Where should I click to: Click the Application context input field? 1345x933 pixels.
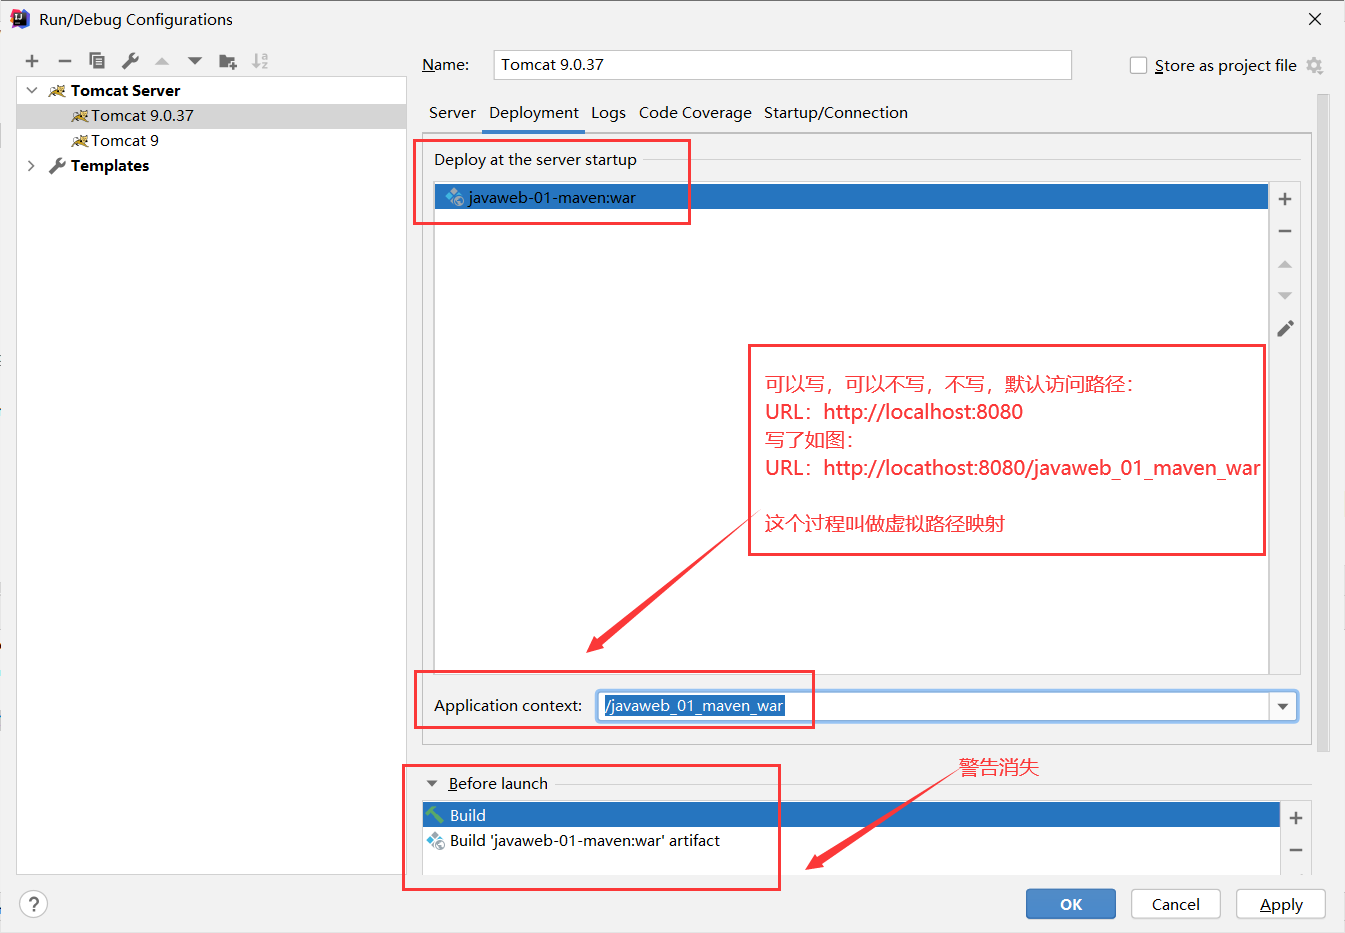point(934,706)
